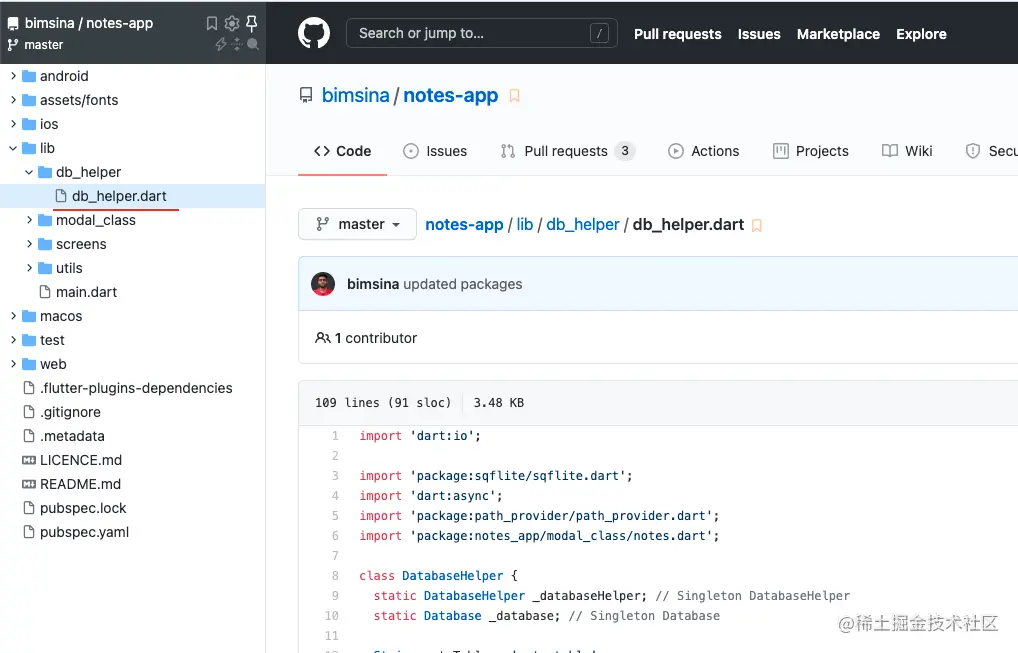Click the notes-app repository title link
This screenshot has height=653, width=1018.
click(451, 95)
